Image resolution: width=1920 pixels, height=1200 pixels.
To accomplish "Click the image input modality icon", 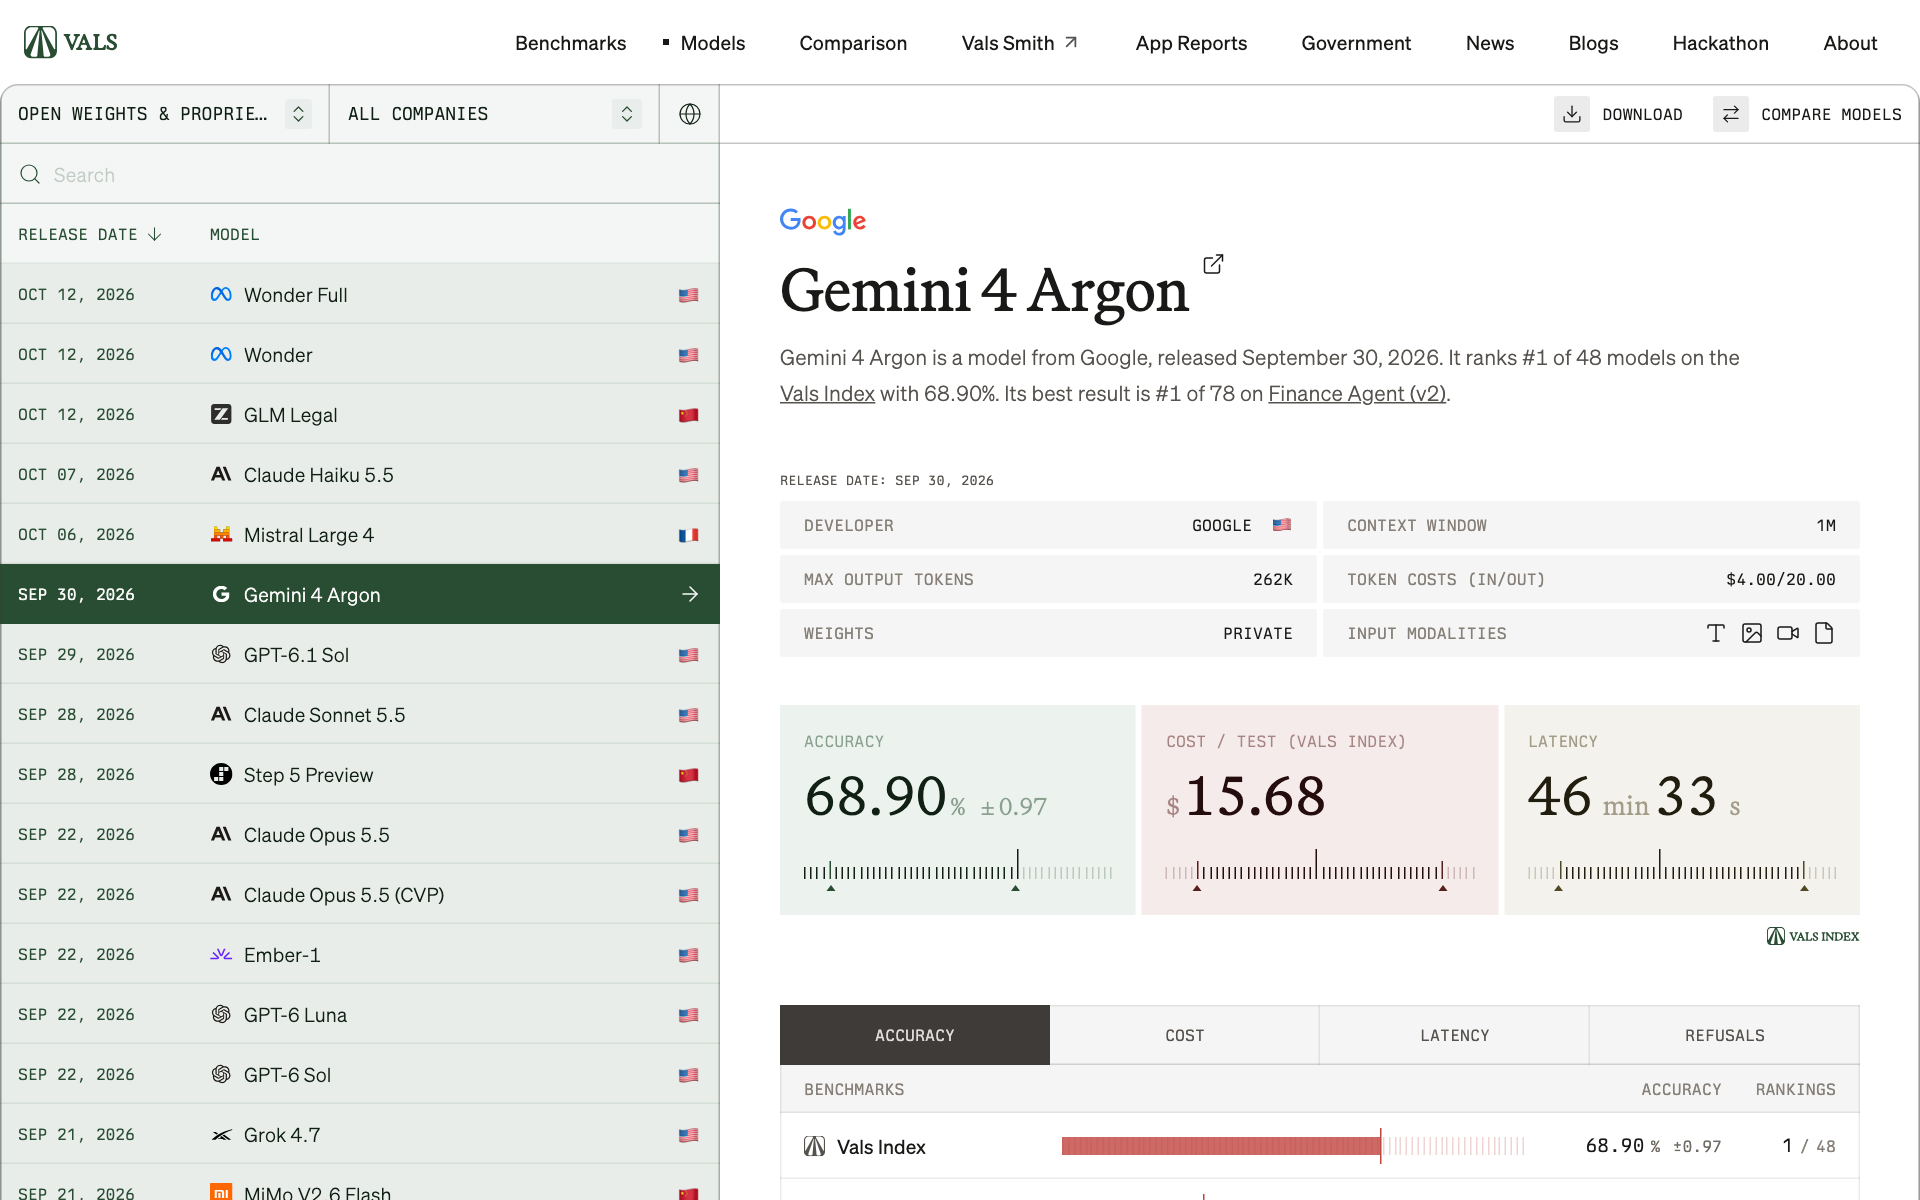I will tap(1752, 633).
